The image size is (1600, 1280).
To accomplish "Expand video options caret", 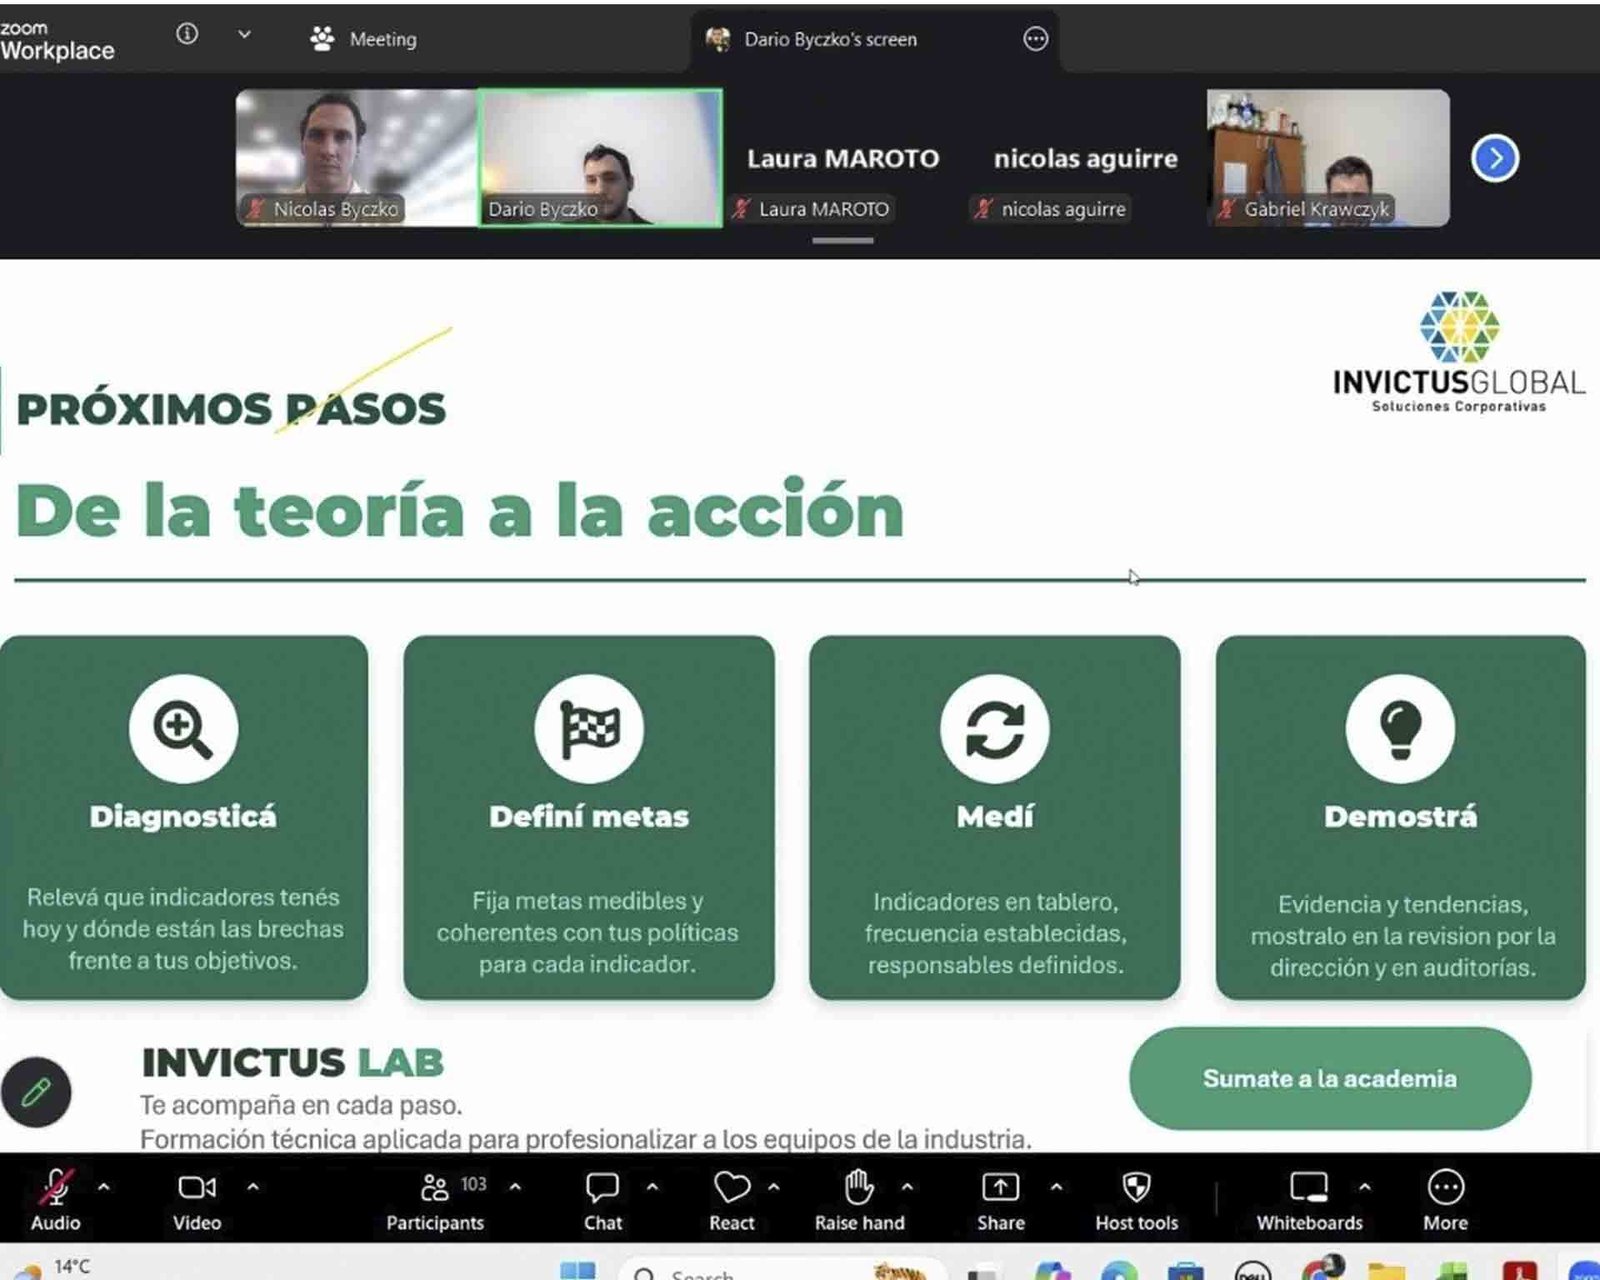I will click(253, 1187).
